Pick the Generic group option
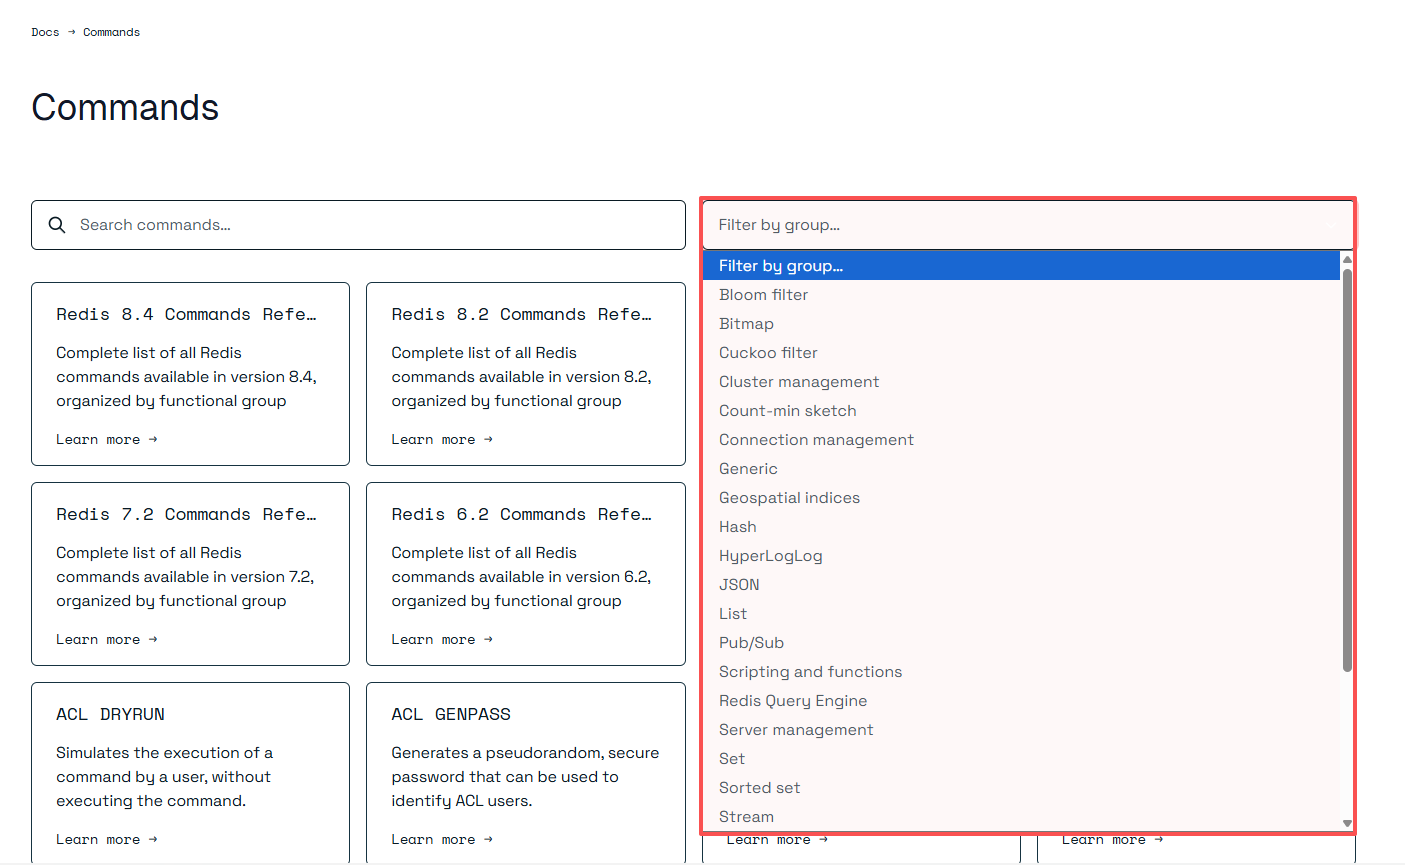The height and width of the screenshot is (865, 1405). 1021,469
